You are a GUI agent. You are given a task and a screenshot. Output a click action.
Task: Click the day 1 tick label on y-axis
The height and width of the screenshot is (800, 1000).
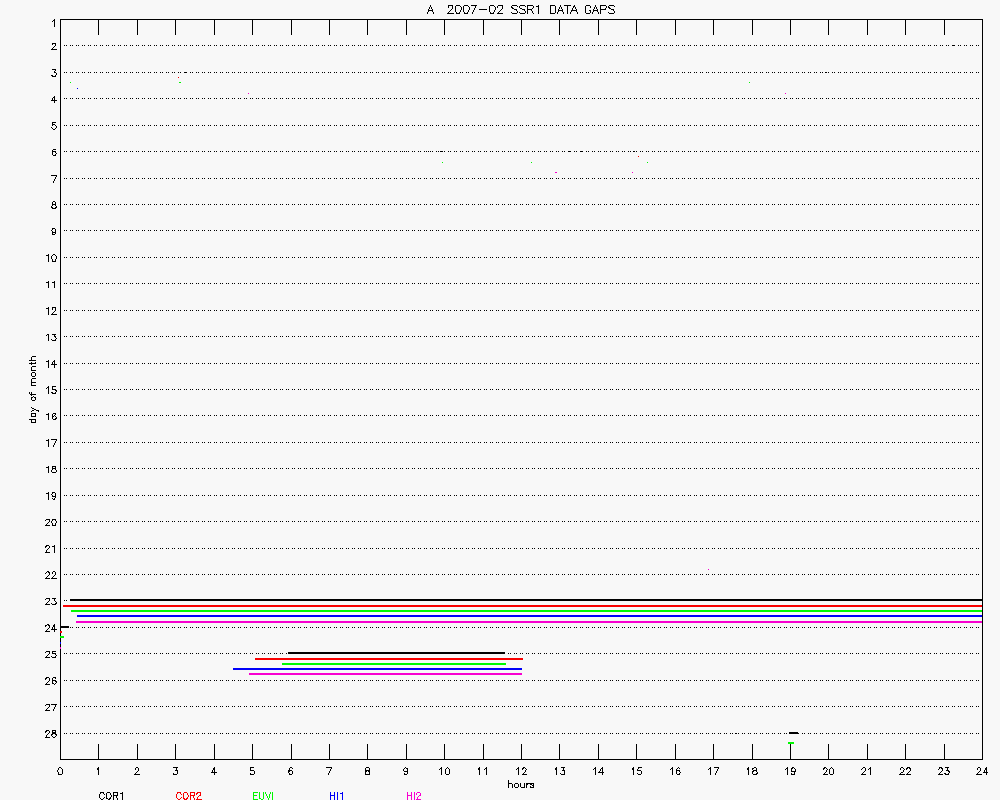(51, 20)
